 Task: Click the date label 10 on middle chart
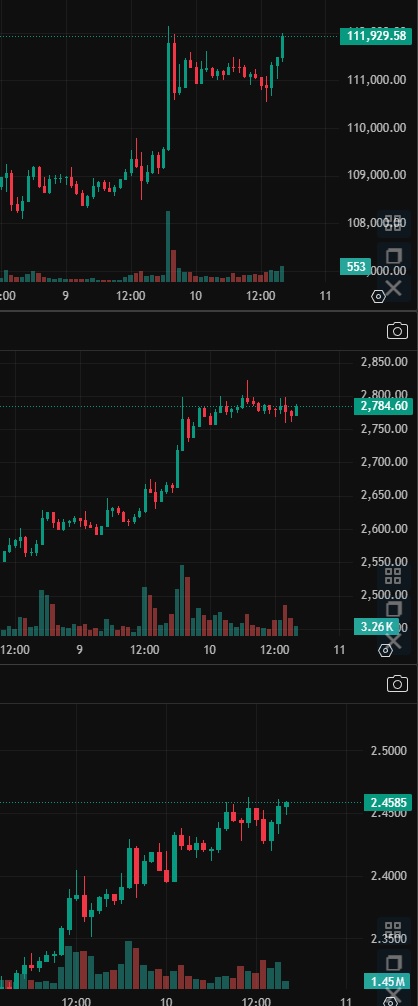pyautogui.click(x=210, y=650)
